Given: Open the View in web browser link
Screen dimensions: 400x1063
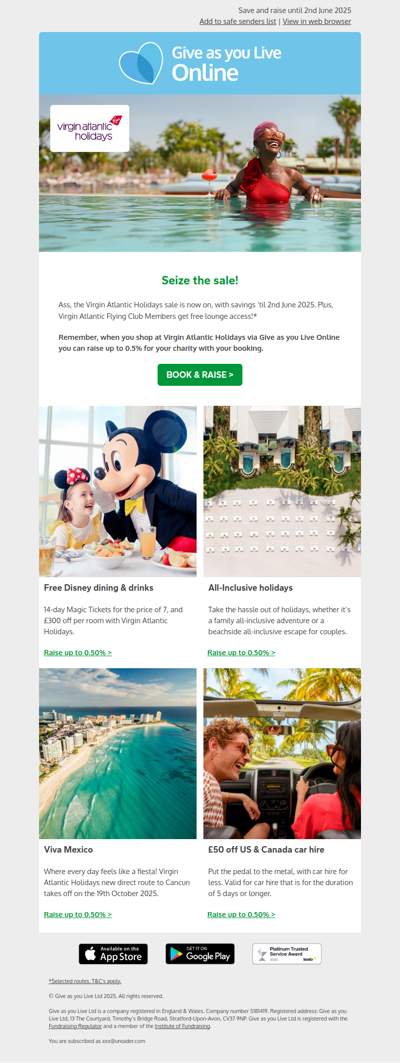Looking at the screenshot, I should pyautogui.click(x=317, y=22).
